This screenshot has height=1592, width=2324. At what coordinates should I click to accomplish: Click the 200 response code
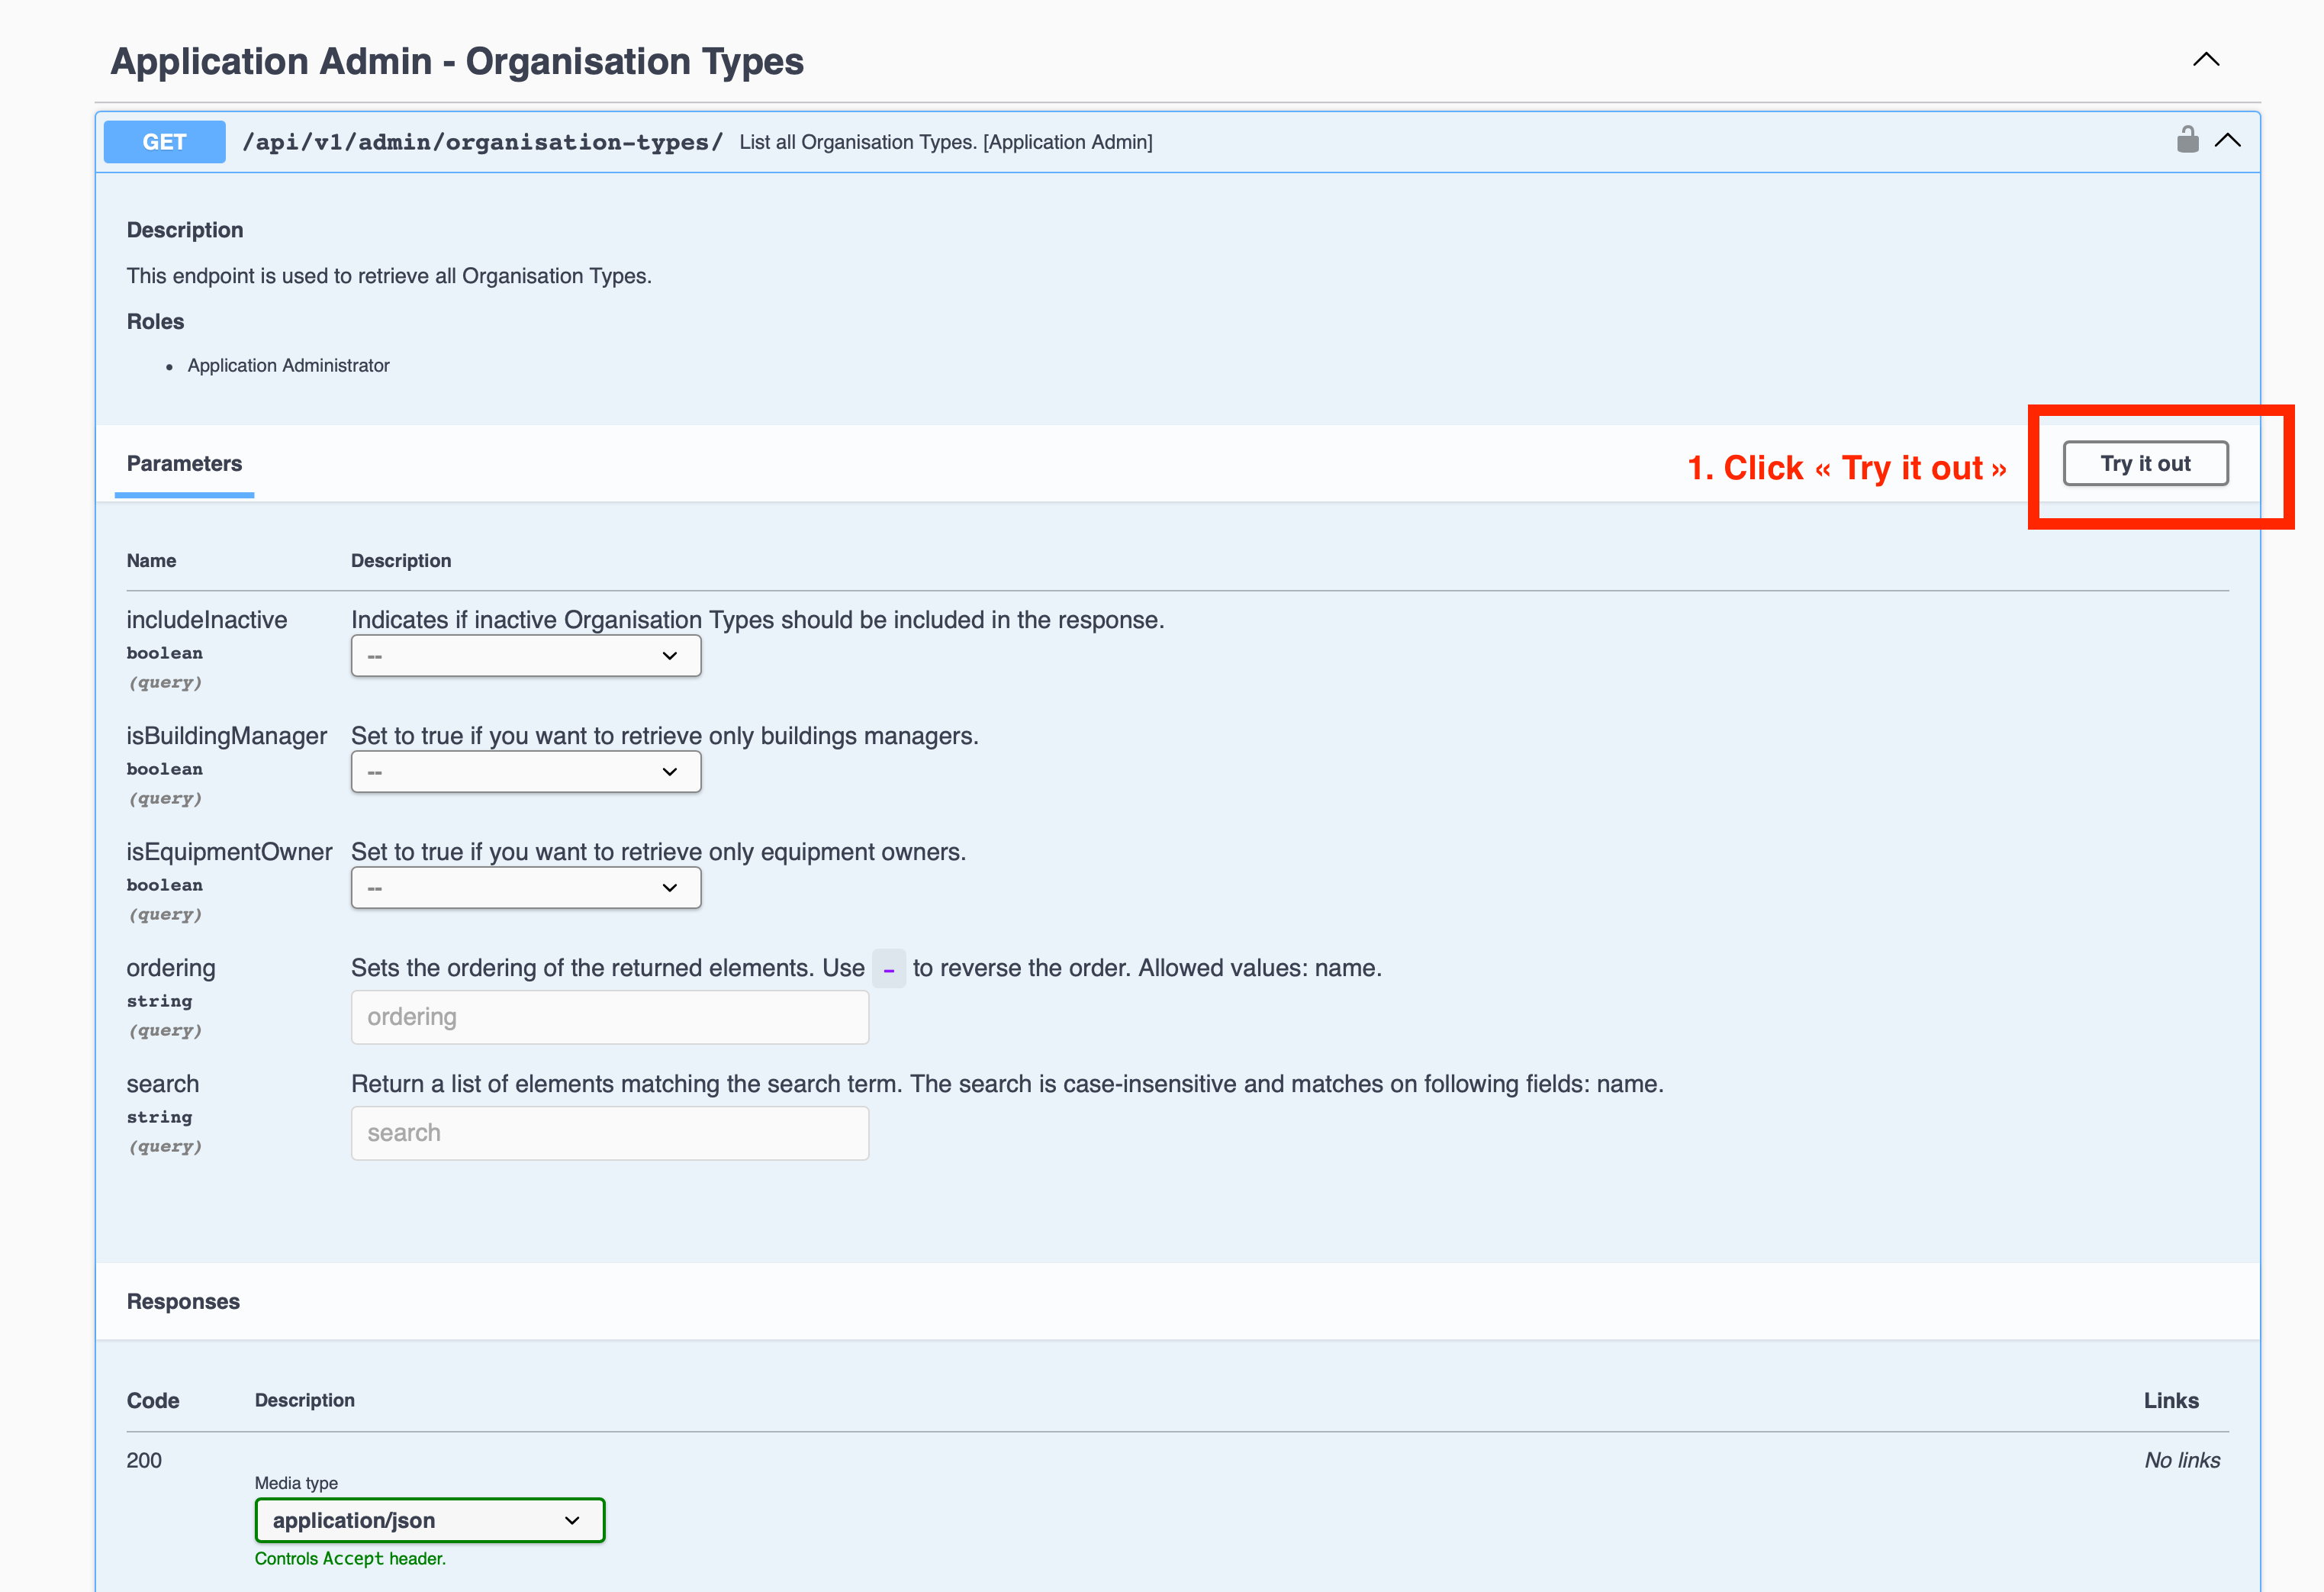(144, 1460)
